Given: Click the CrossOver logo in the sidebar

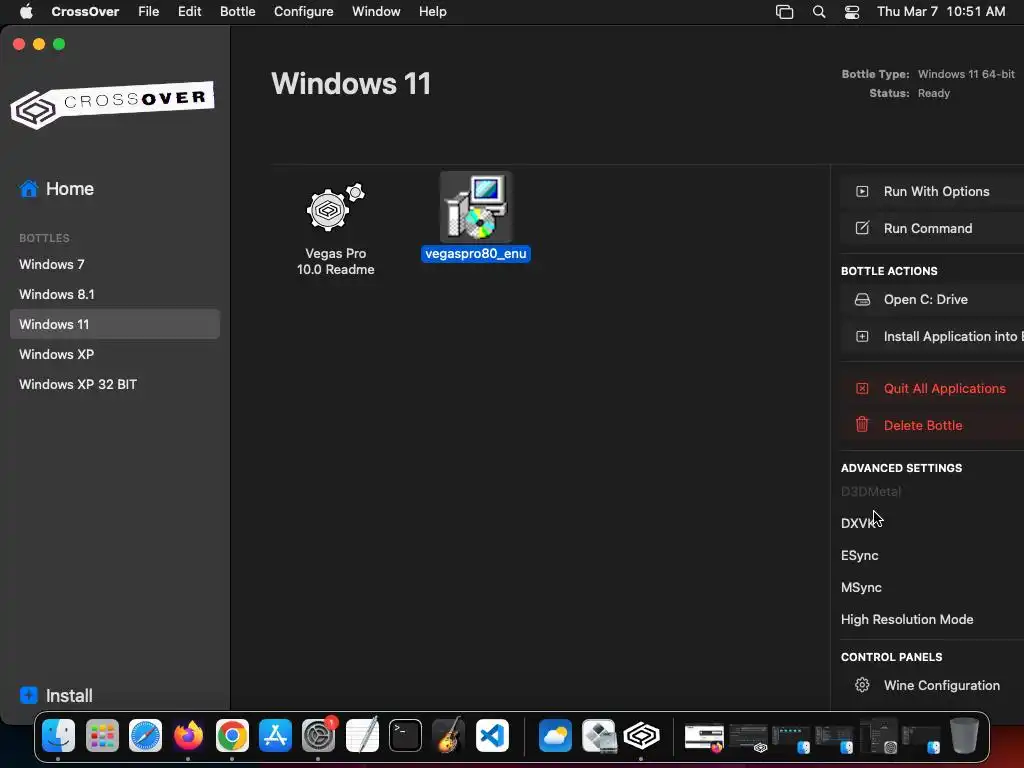Looking at the screenshot, I should coord(112,105).
